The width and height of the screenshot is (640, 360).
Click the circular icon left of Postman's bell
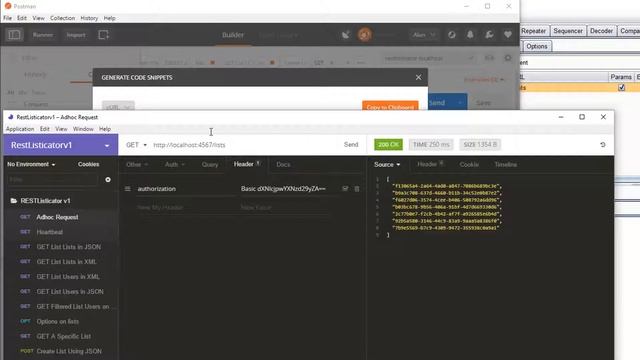451,35
